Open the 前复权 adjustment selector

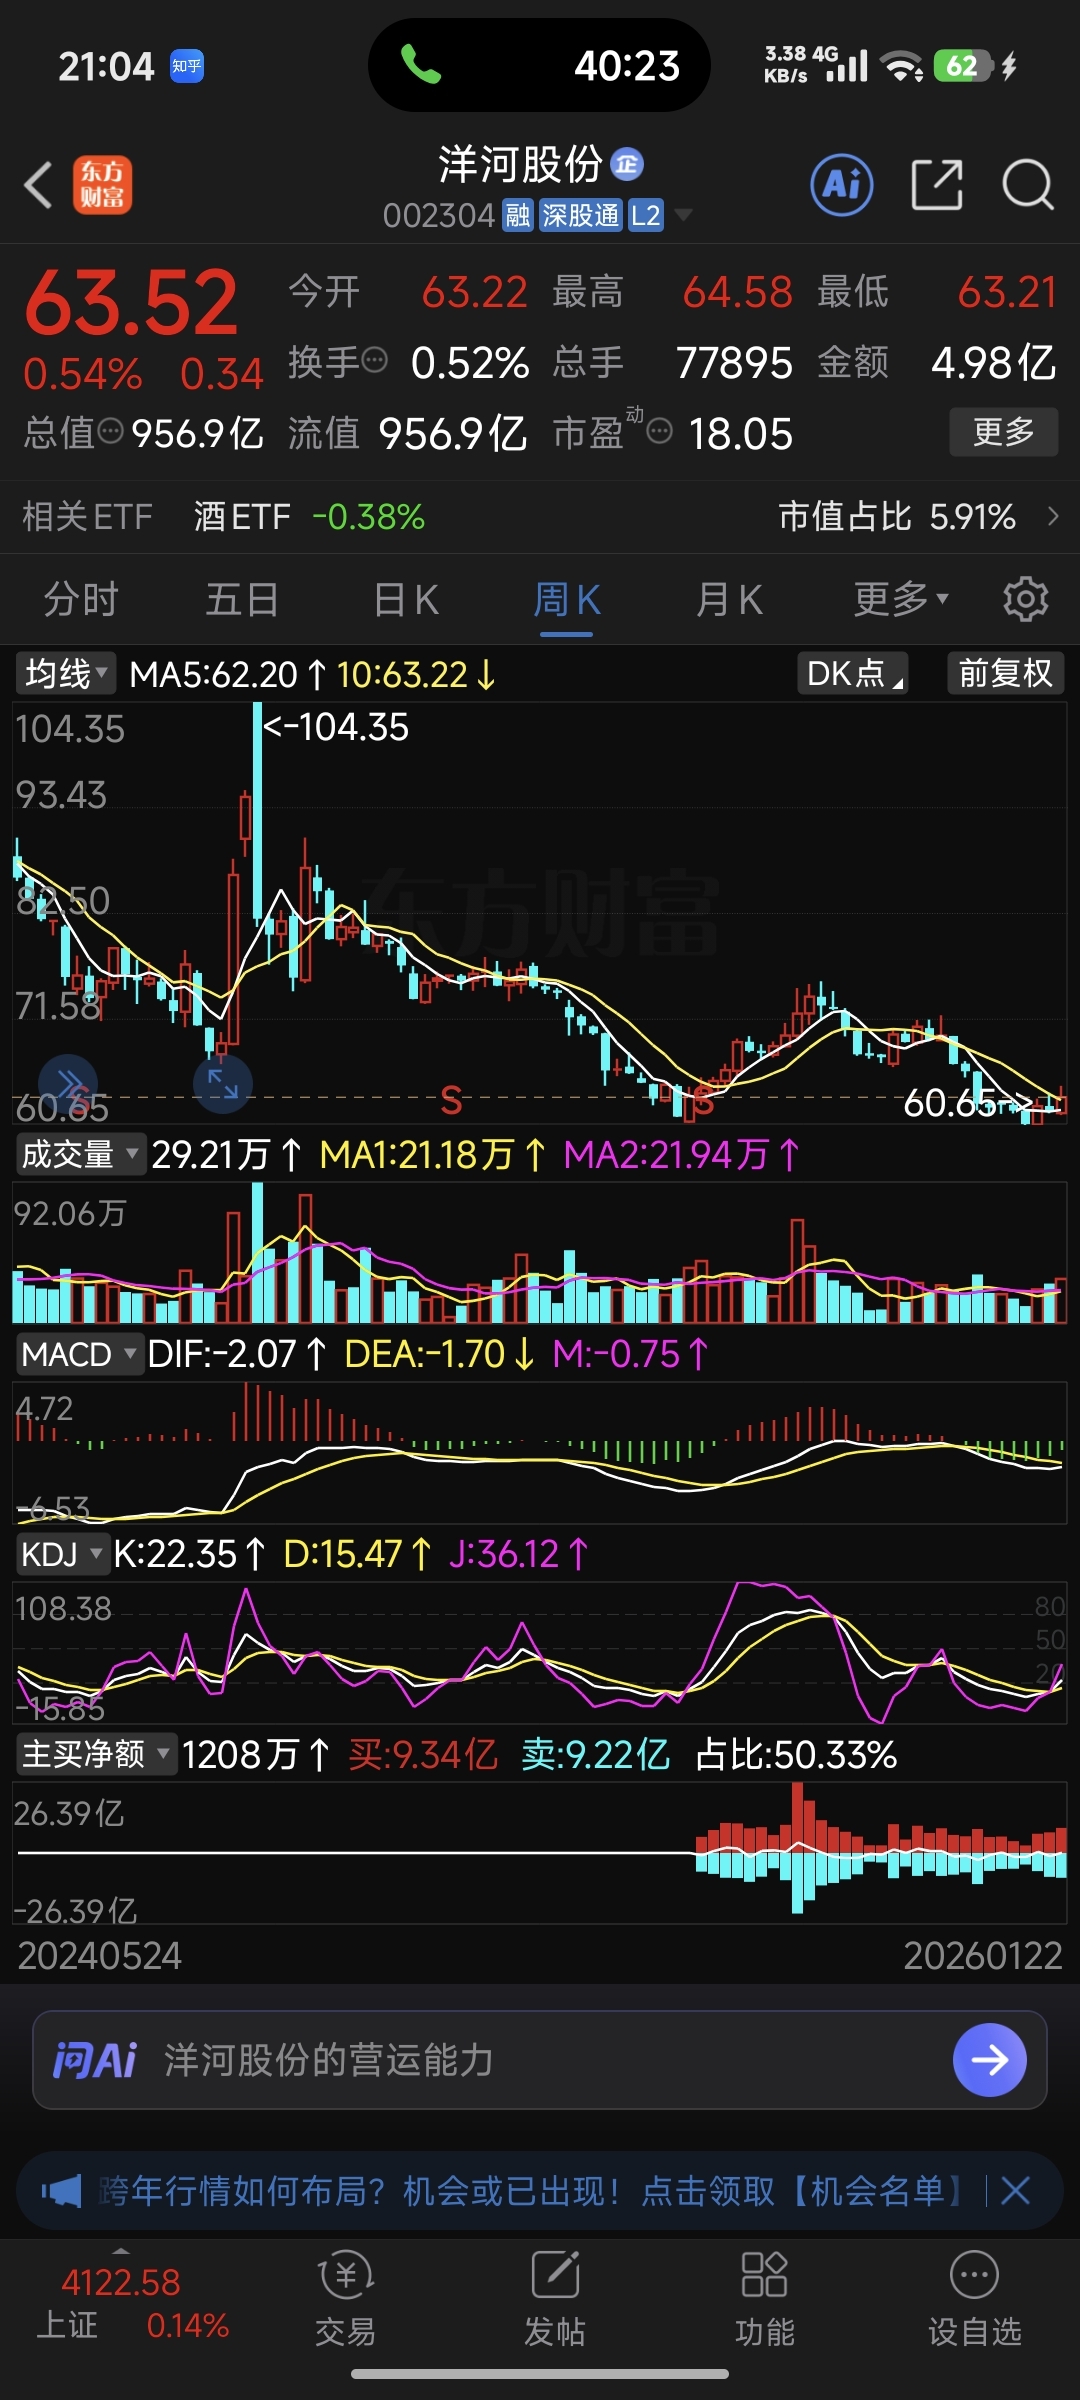(1005, 674)
